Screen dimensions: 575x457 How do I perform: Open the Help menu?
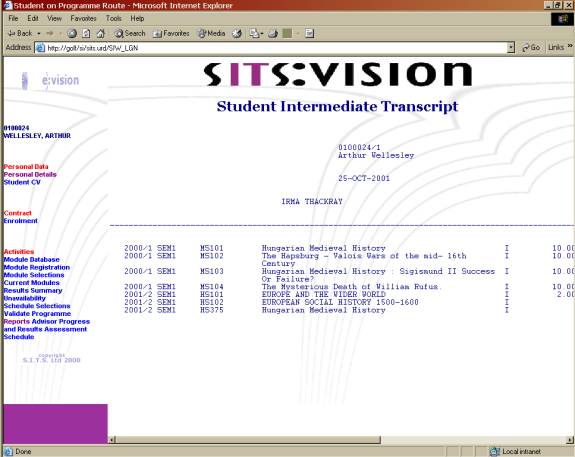(137, 18)
